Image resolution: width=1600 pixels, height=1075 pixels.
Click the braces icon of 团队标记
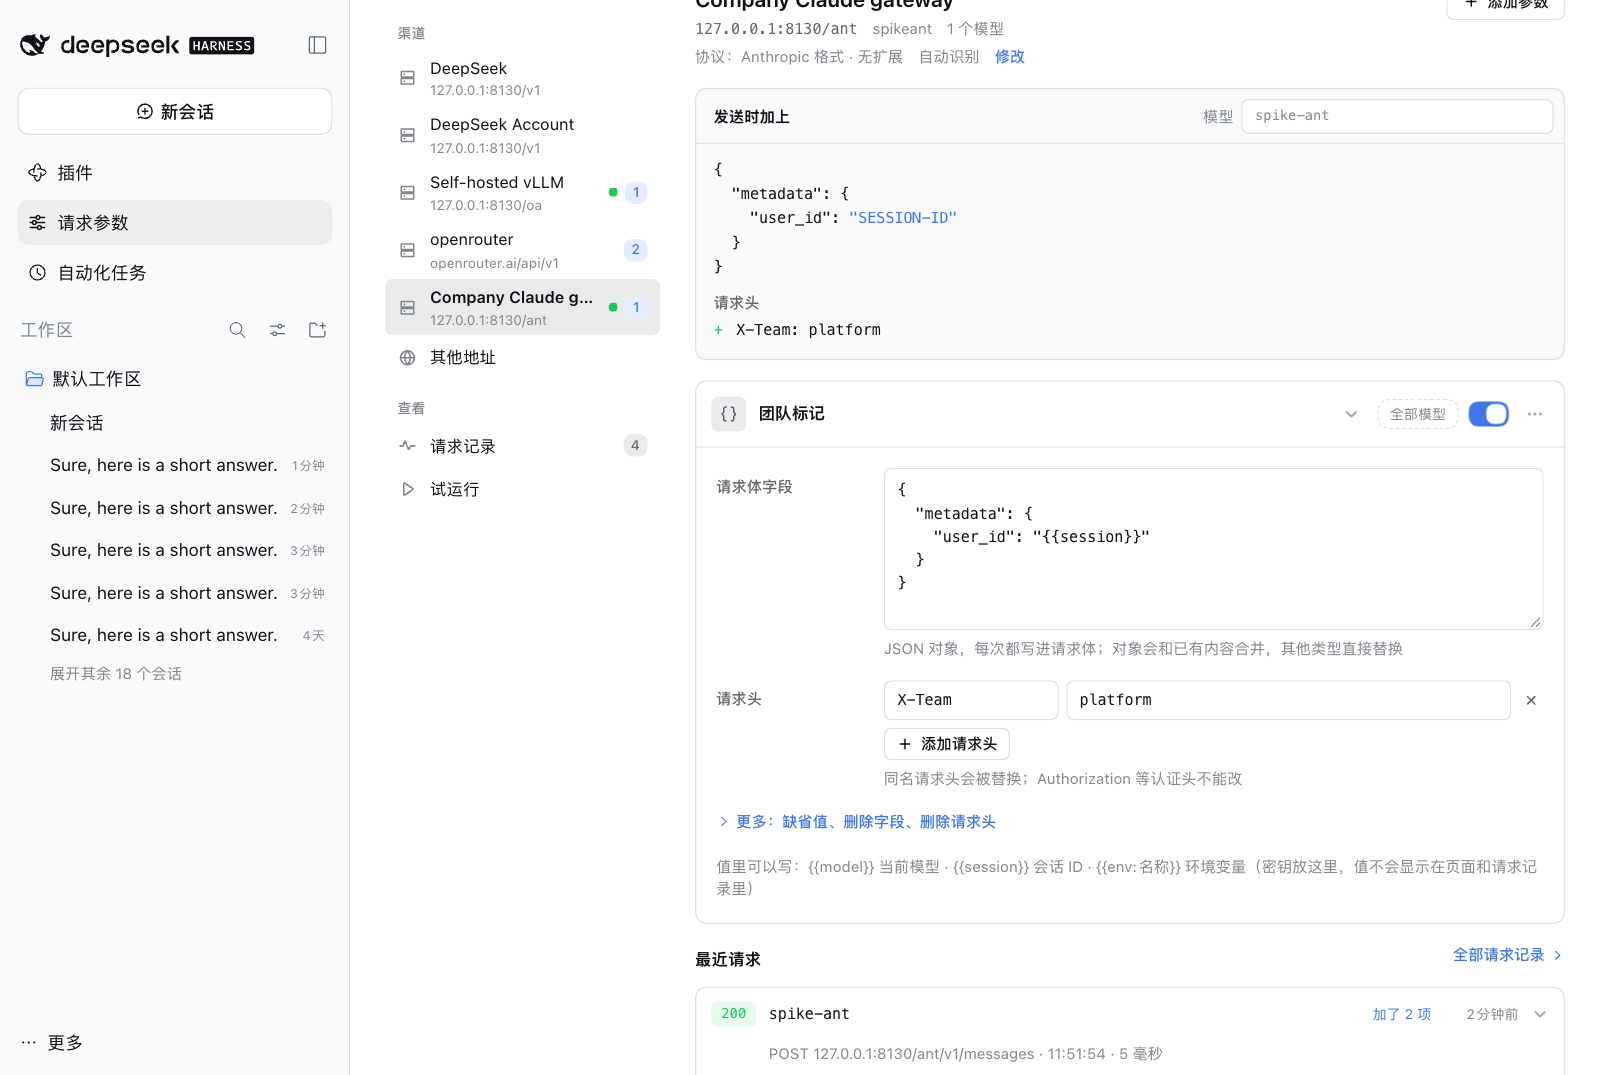[729, 414]
